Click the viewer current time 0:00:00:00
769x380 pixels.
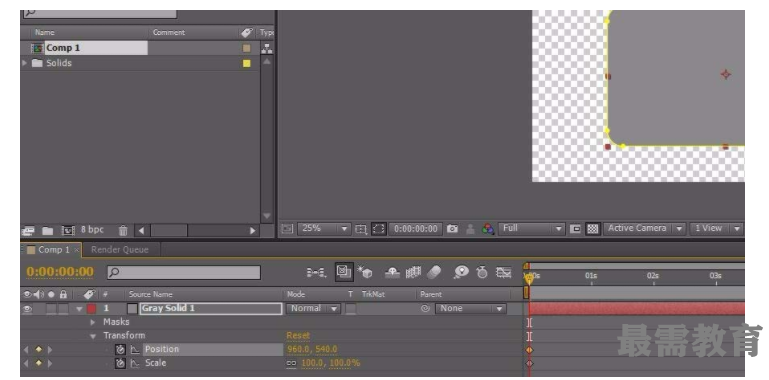[415, 229]
